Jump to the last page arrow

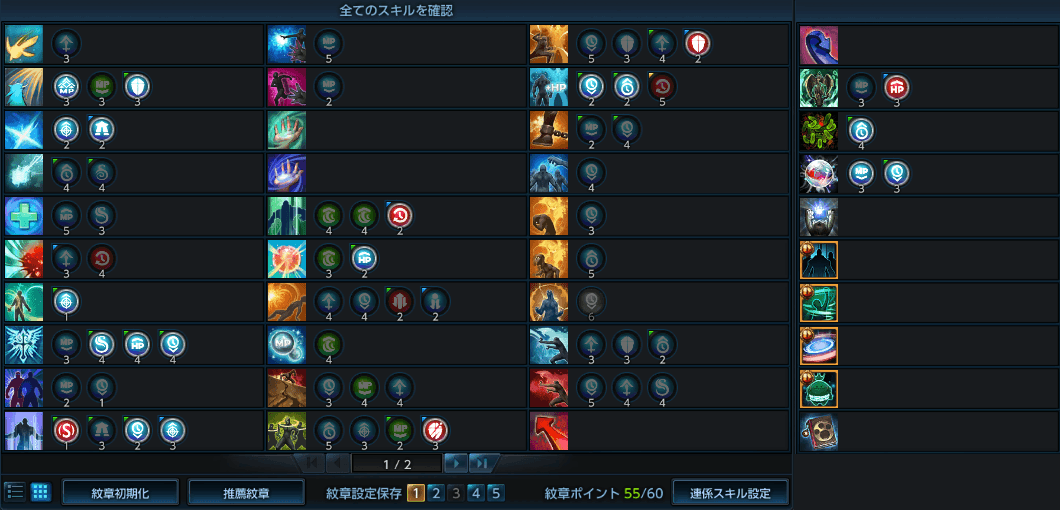(x=483, y=464)
